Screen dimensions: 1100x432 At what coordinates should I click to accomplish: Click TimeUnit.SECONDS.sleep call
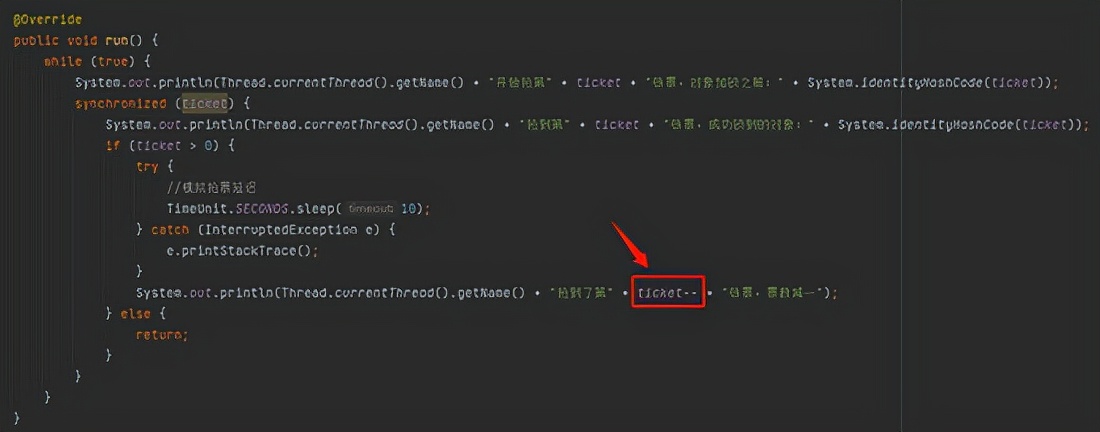click(x=253, y=209)
